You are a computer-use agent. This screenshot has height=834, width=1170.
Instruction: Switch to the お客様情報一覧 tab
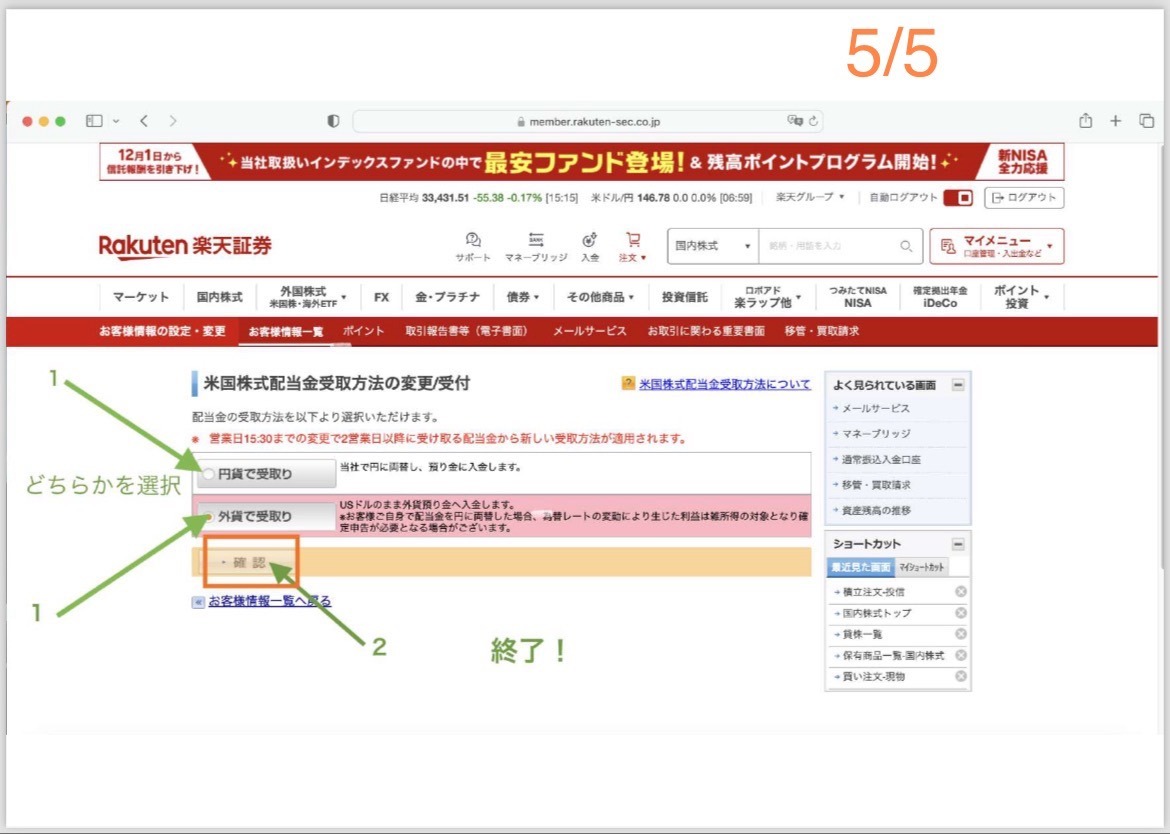[286, 331]
